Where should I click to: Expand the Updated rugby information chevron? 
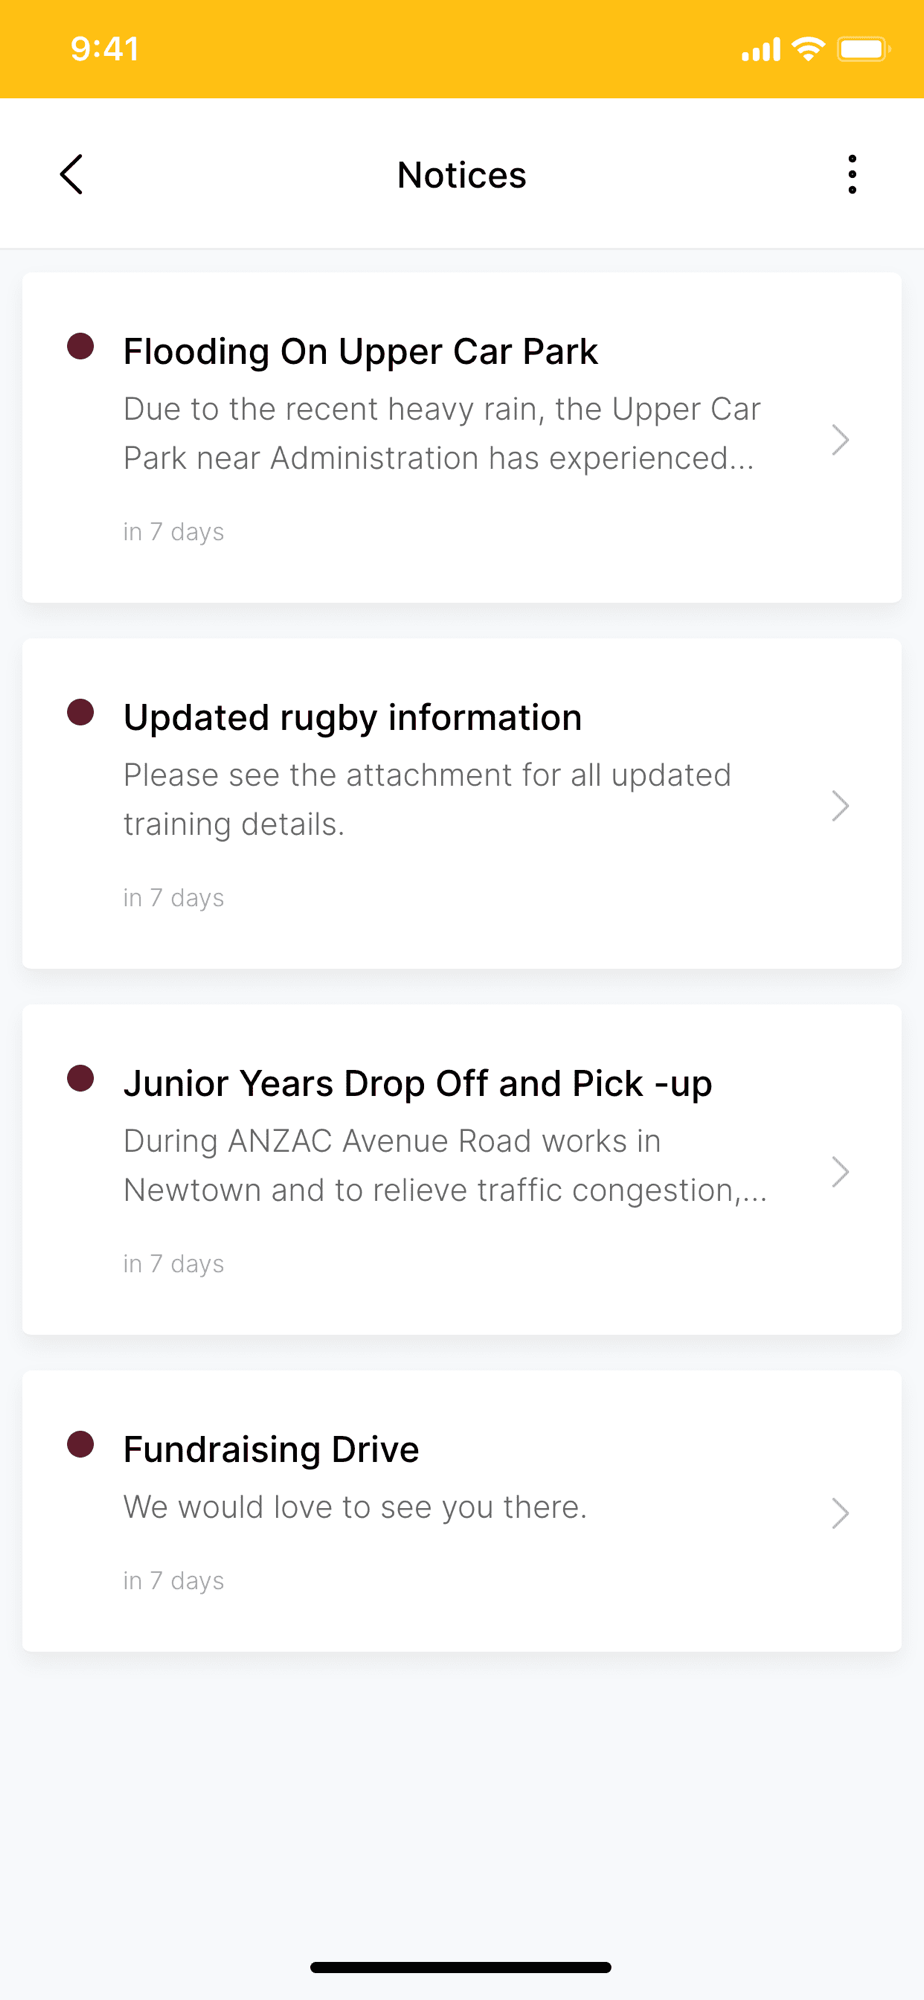point(840,806)
